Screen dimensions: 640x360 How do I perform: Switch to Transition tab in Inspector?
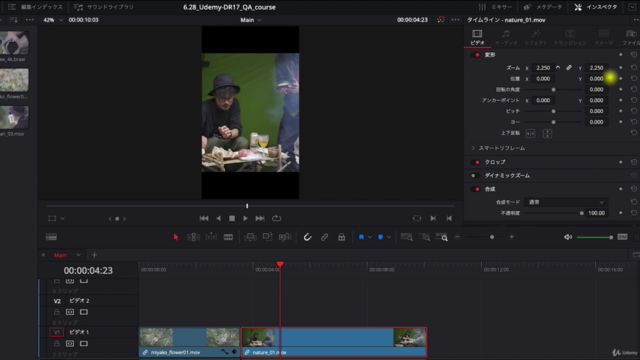[x=570, y=37]
